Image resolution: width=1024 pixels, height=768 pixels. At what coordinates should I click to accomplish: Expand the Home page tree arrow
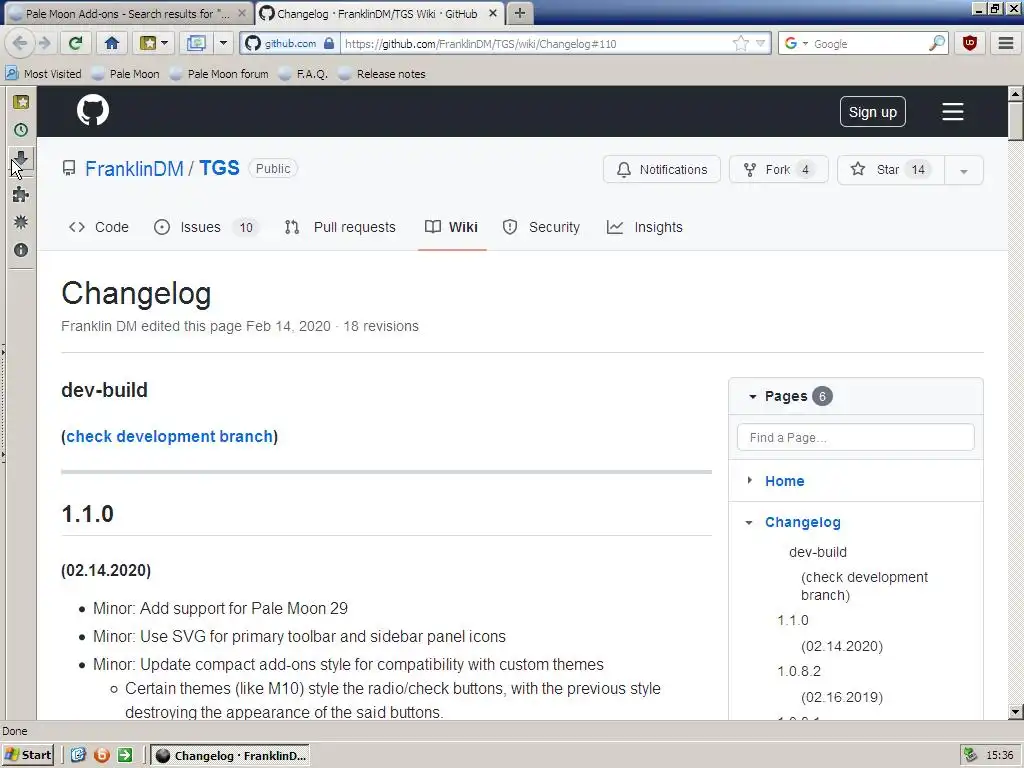[x=750, y=480]
